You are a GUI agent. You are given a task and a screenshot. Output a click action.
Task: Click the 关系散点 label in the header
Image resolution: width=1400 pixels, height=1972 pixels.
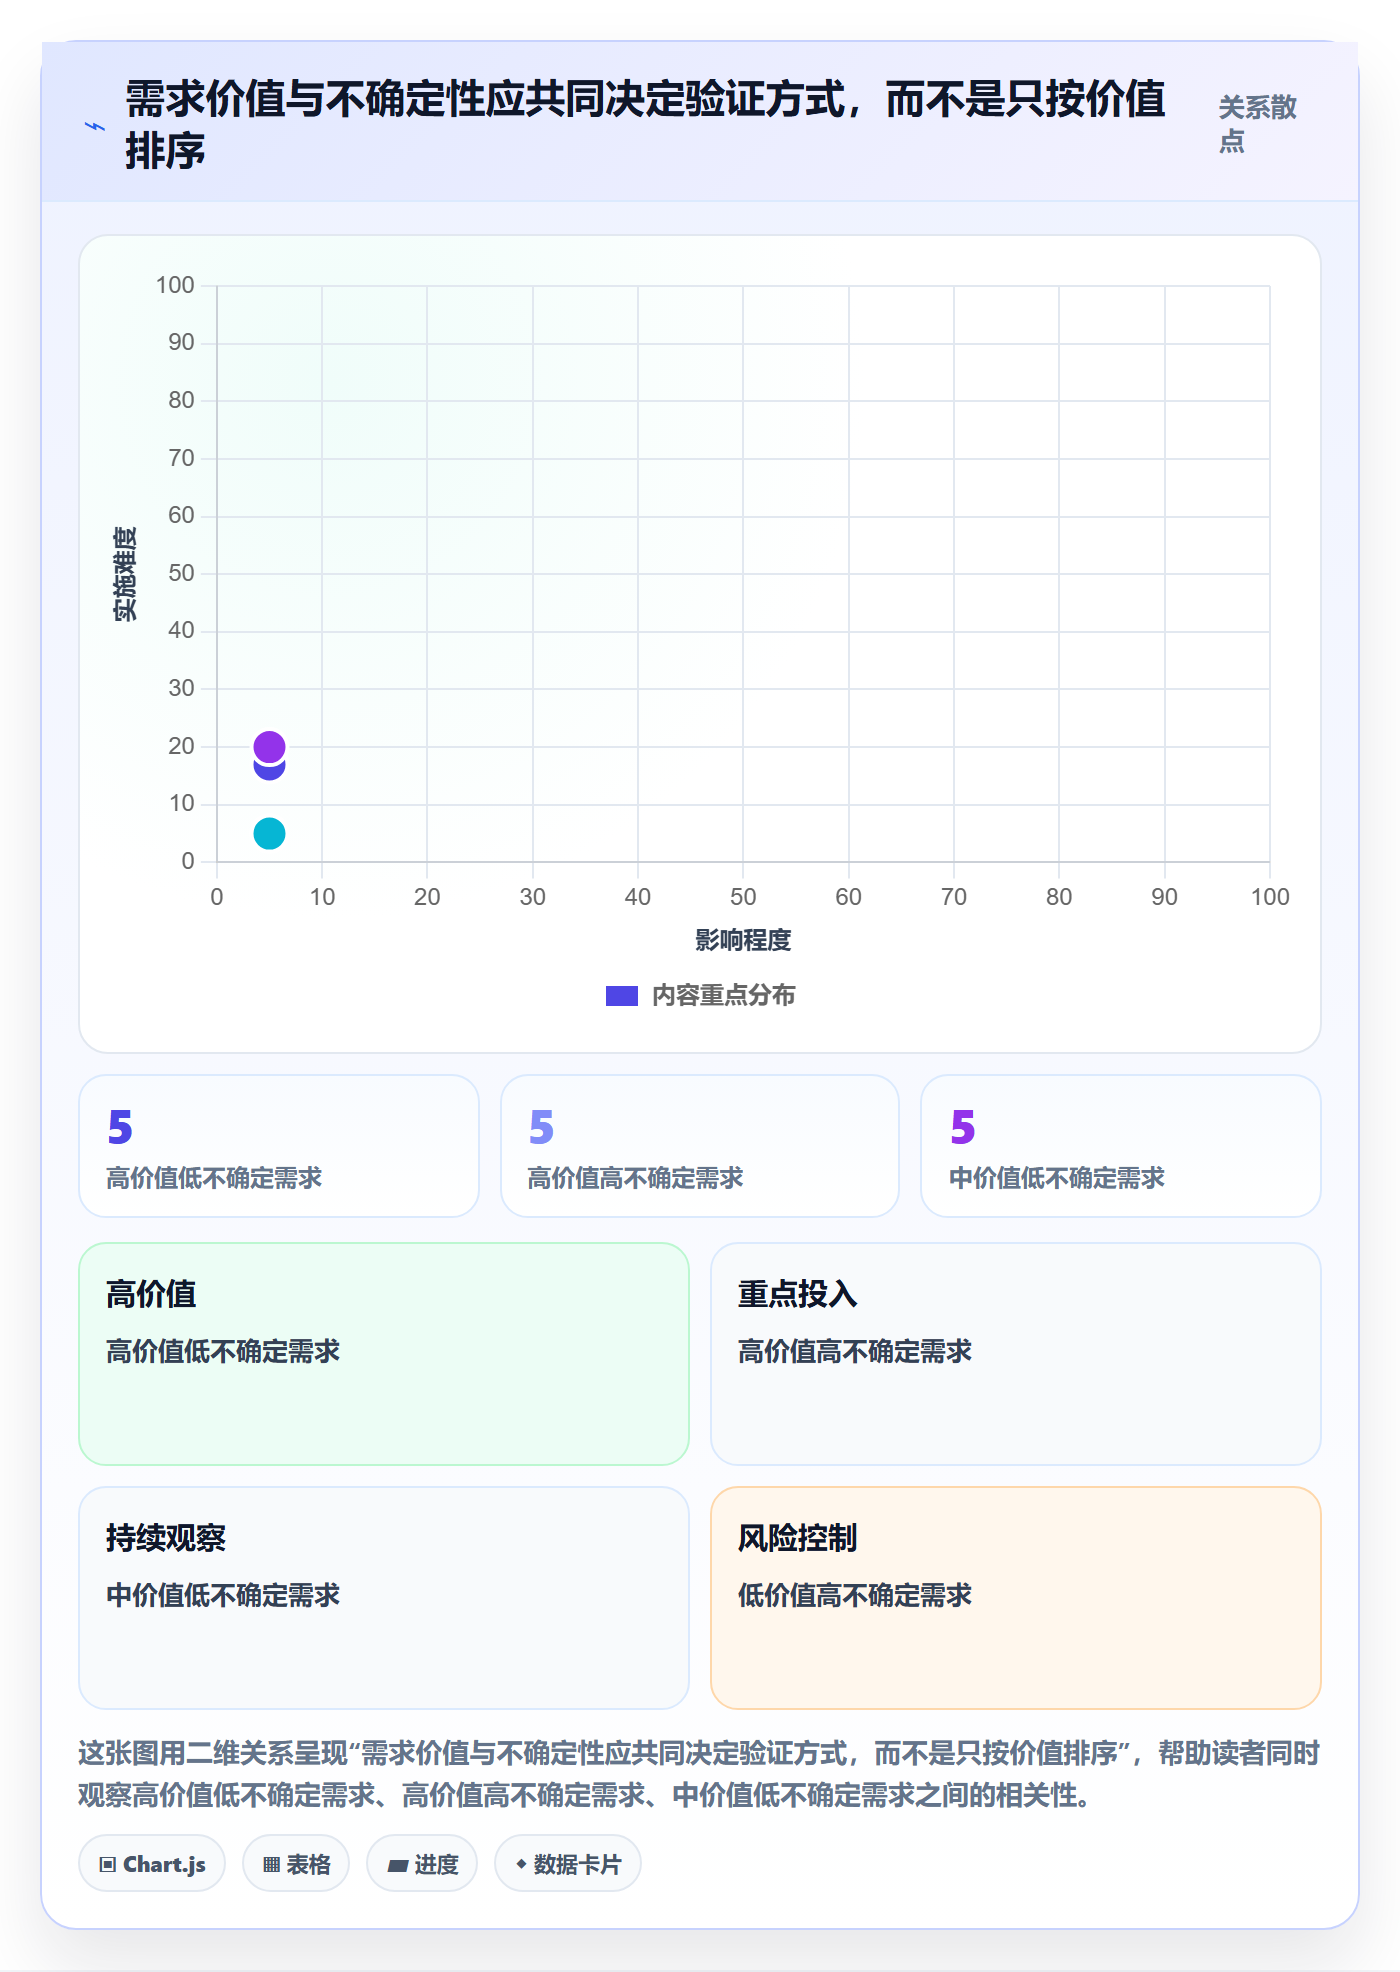click(x=1257, y=124)
